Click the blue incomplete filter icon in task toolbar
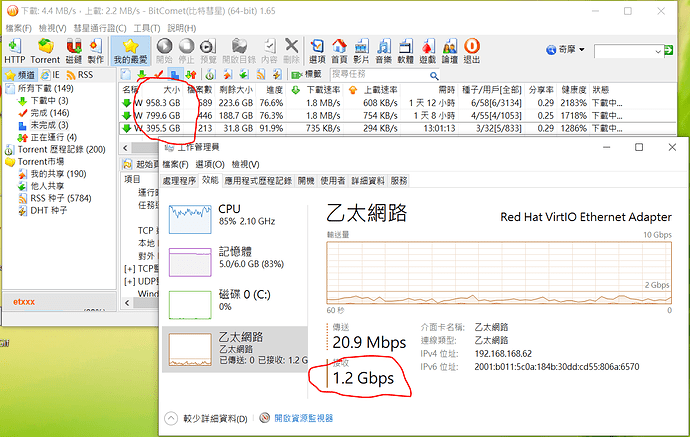The height and width of the screenshot is (437, 690). tap(174, 74)
